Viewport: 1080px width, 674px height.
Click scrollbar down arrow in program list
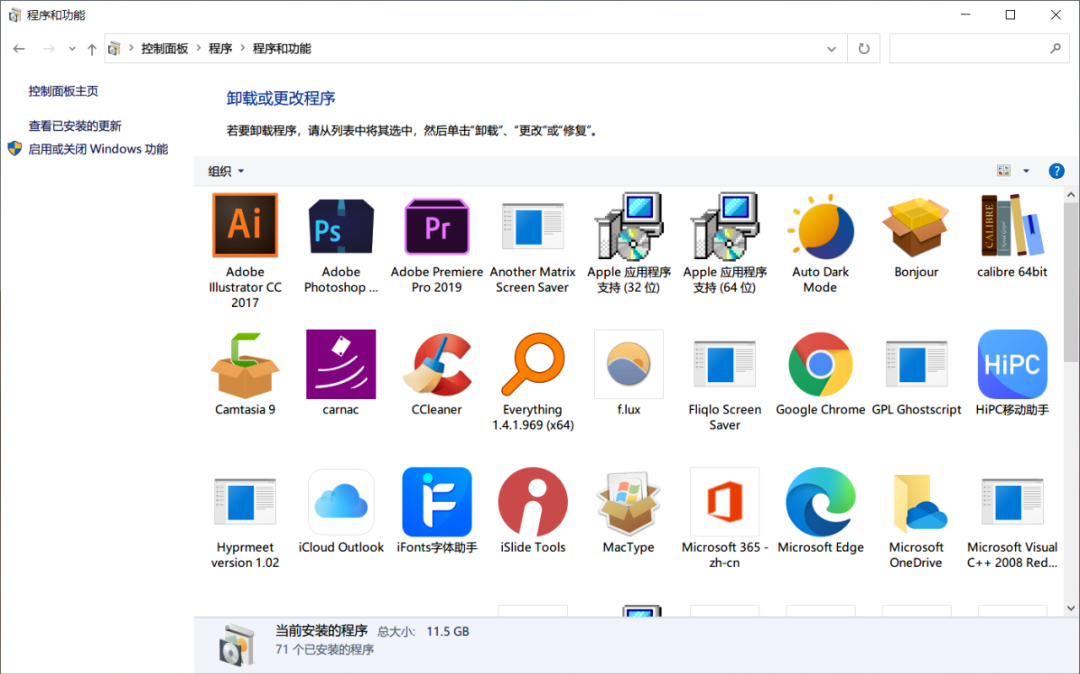click(1071, 608)
